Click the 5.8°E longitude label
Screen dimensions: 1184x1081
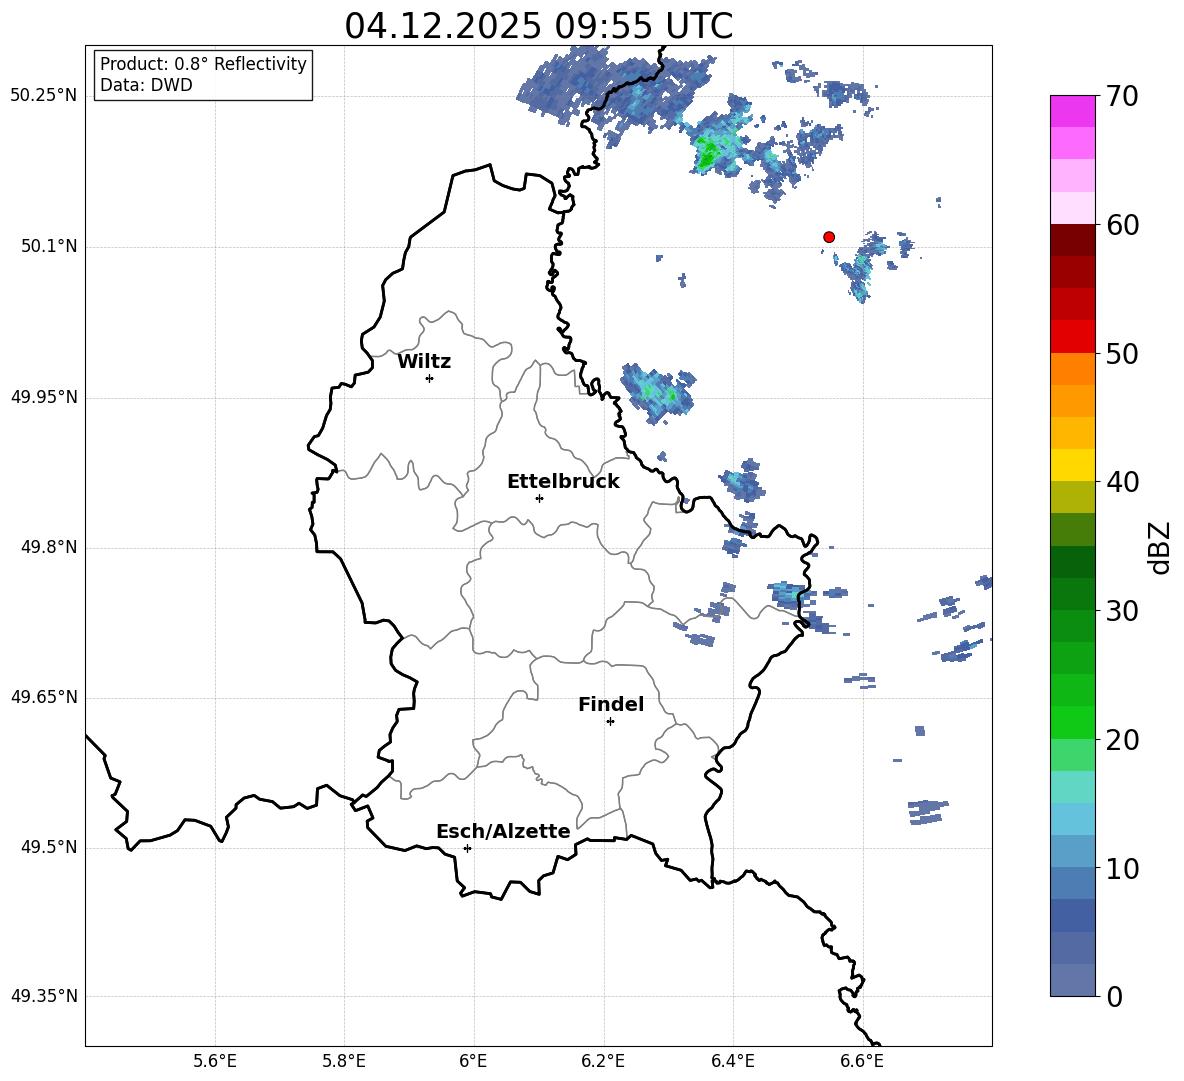click(x=344, y=1061)
